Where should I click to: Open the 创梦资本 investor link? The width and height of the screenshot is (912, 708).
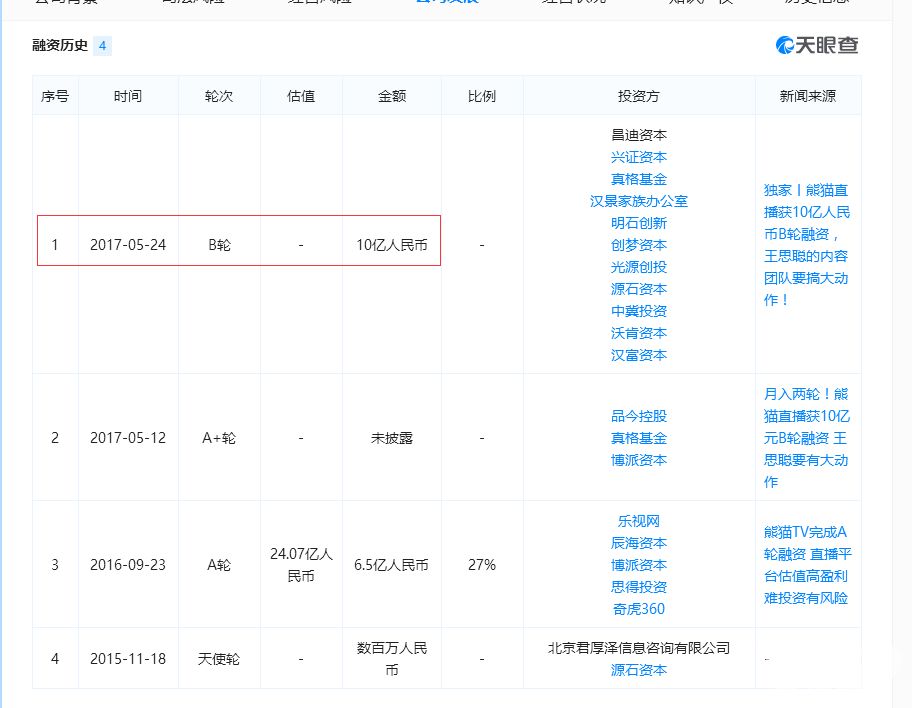pos(639,246)
